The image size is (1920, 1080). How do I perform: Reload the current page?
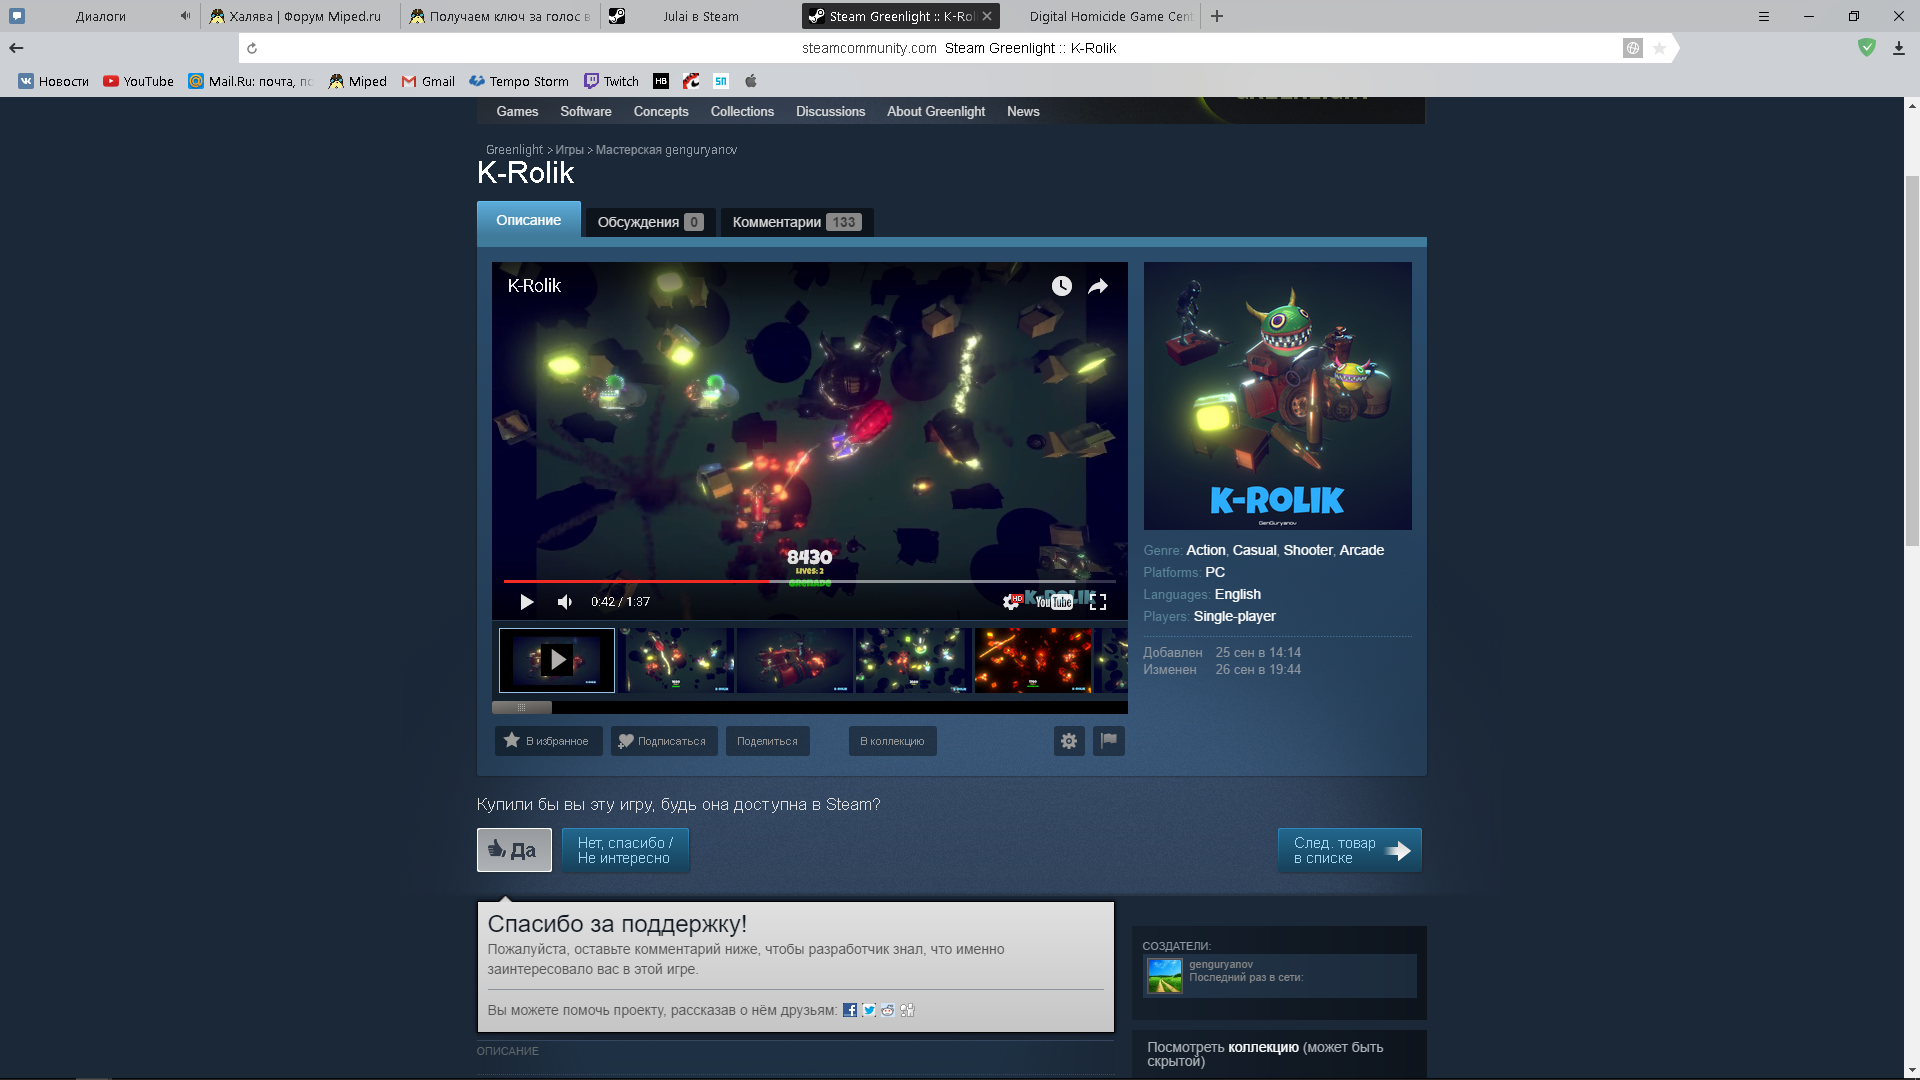coord(252,48)
